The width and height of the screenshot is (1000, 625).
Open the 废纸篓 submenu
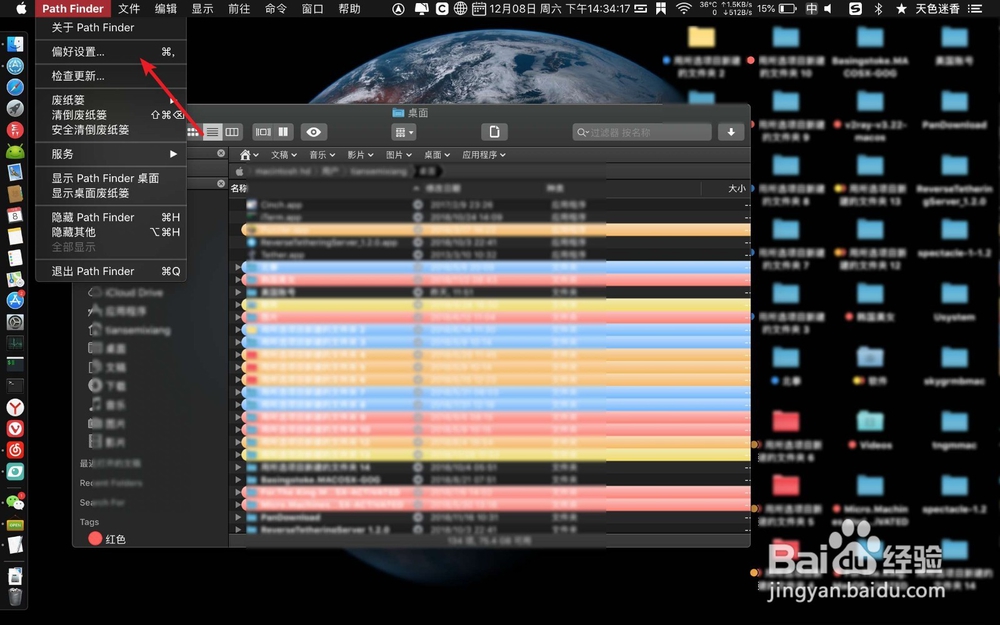point(111,100)
